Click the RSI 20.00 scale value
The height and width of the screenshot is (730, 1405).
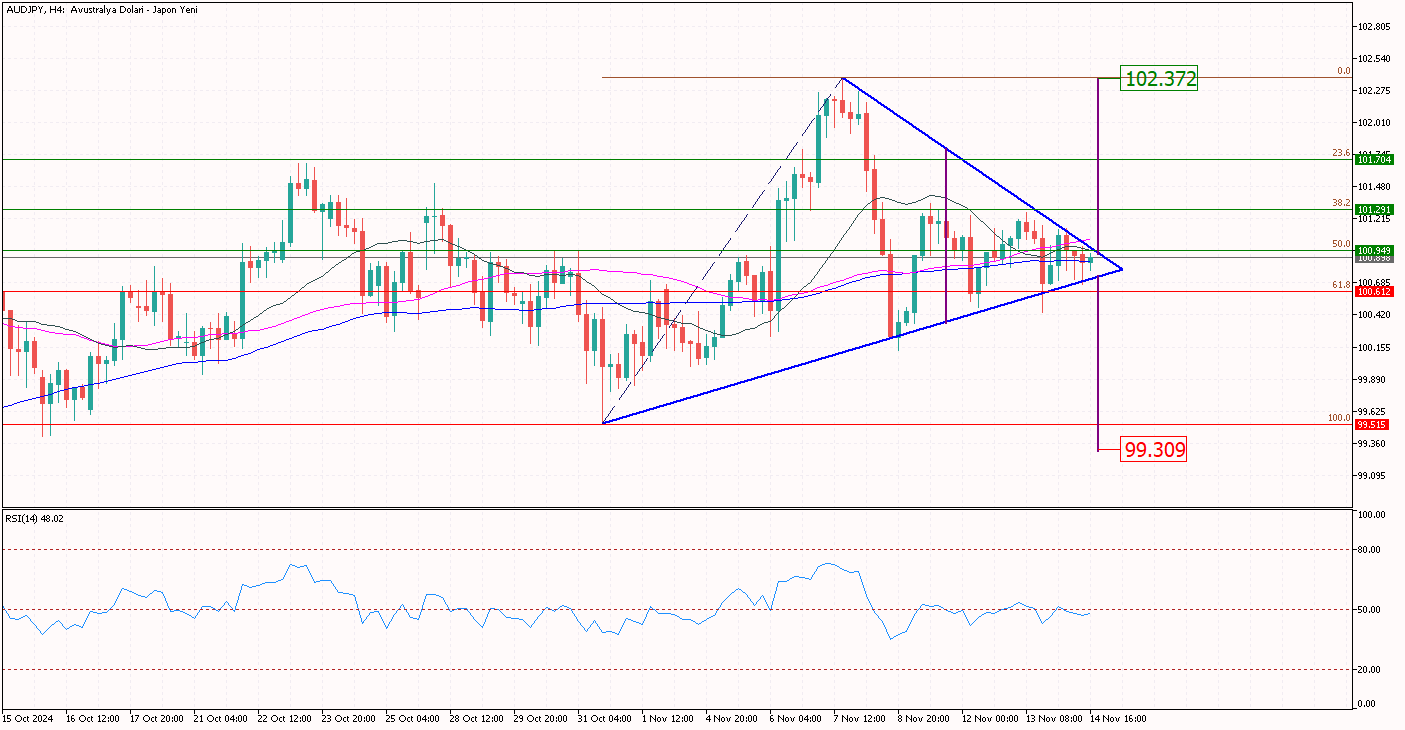(x=1371, y=670)
